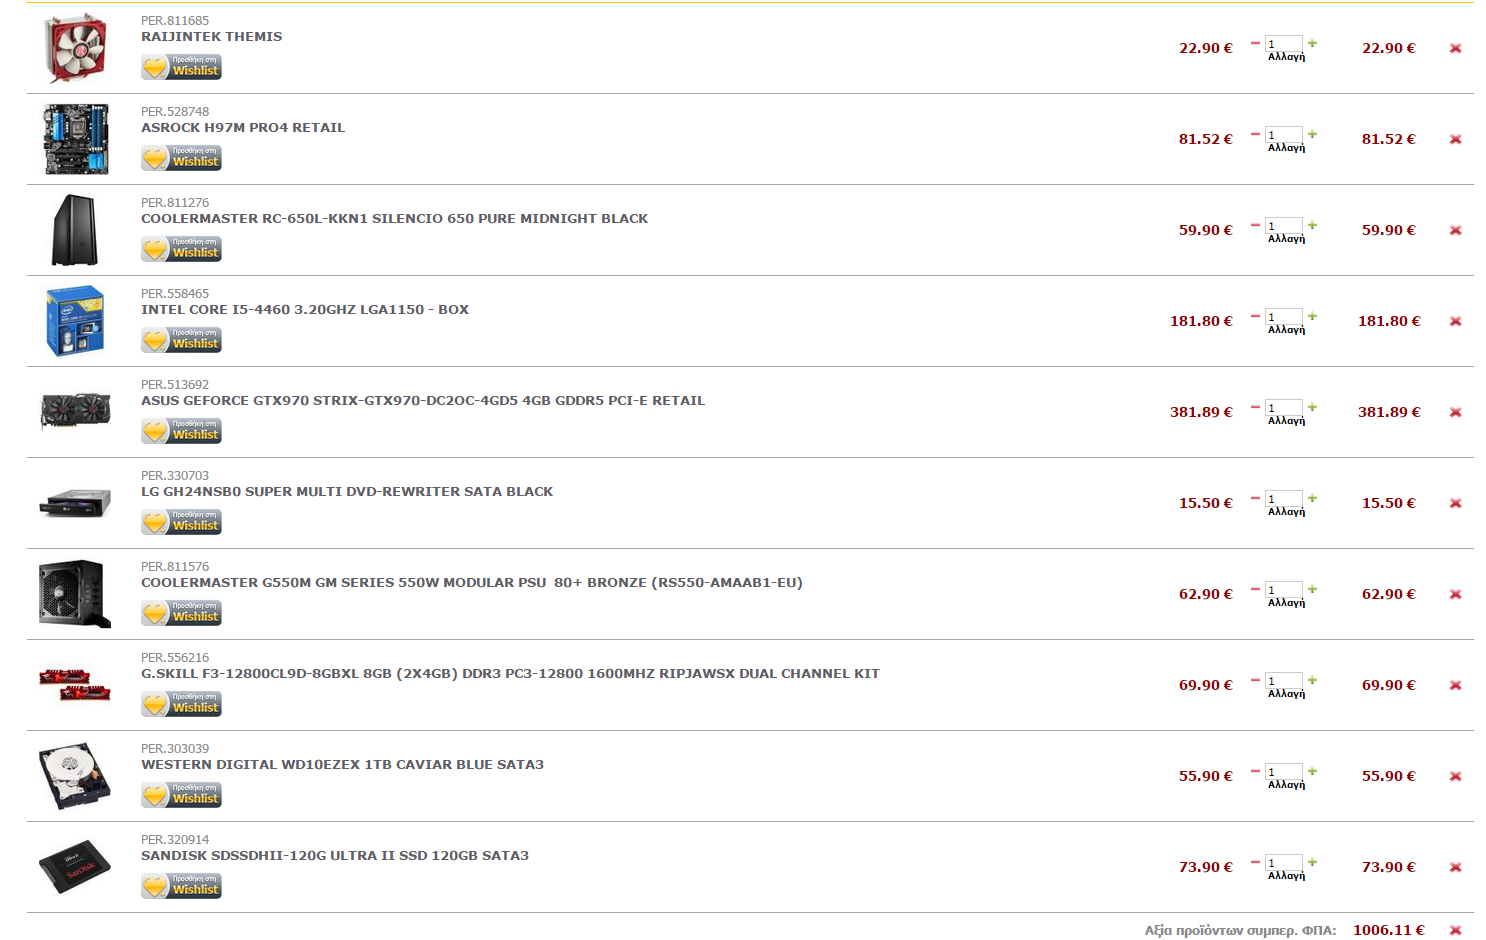Decrease quantity of SanDisk Ultra II SSD
The height and width of the screenshot is (940, 1486).
tap(1255, 862)
